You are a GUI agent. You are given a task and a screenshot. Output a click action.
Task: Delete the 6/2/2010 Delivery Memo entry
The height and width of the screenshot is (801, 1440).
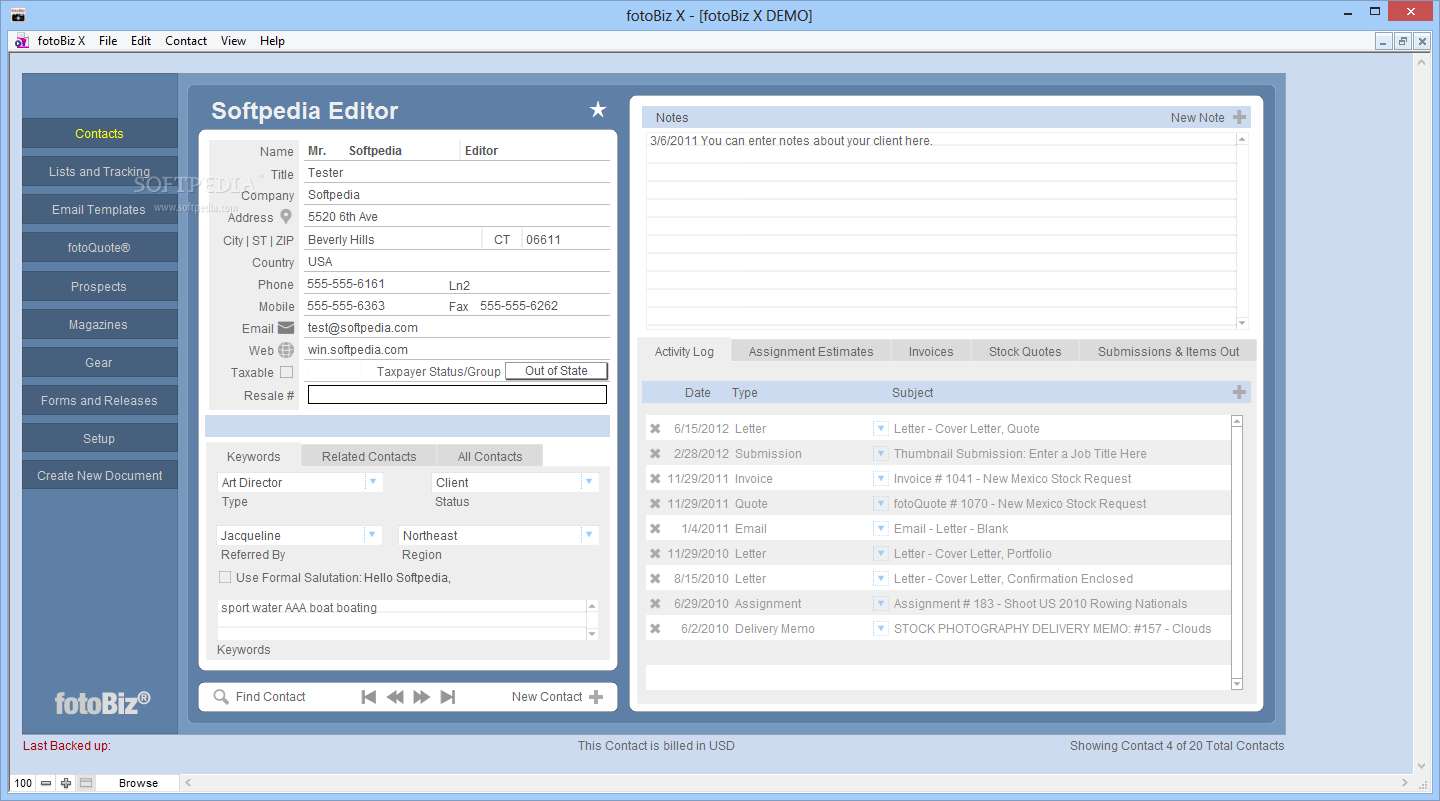(x=655, y=628)
